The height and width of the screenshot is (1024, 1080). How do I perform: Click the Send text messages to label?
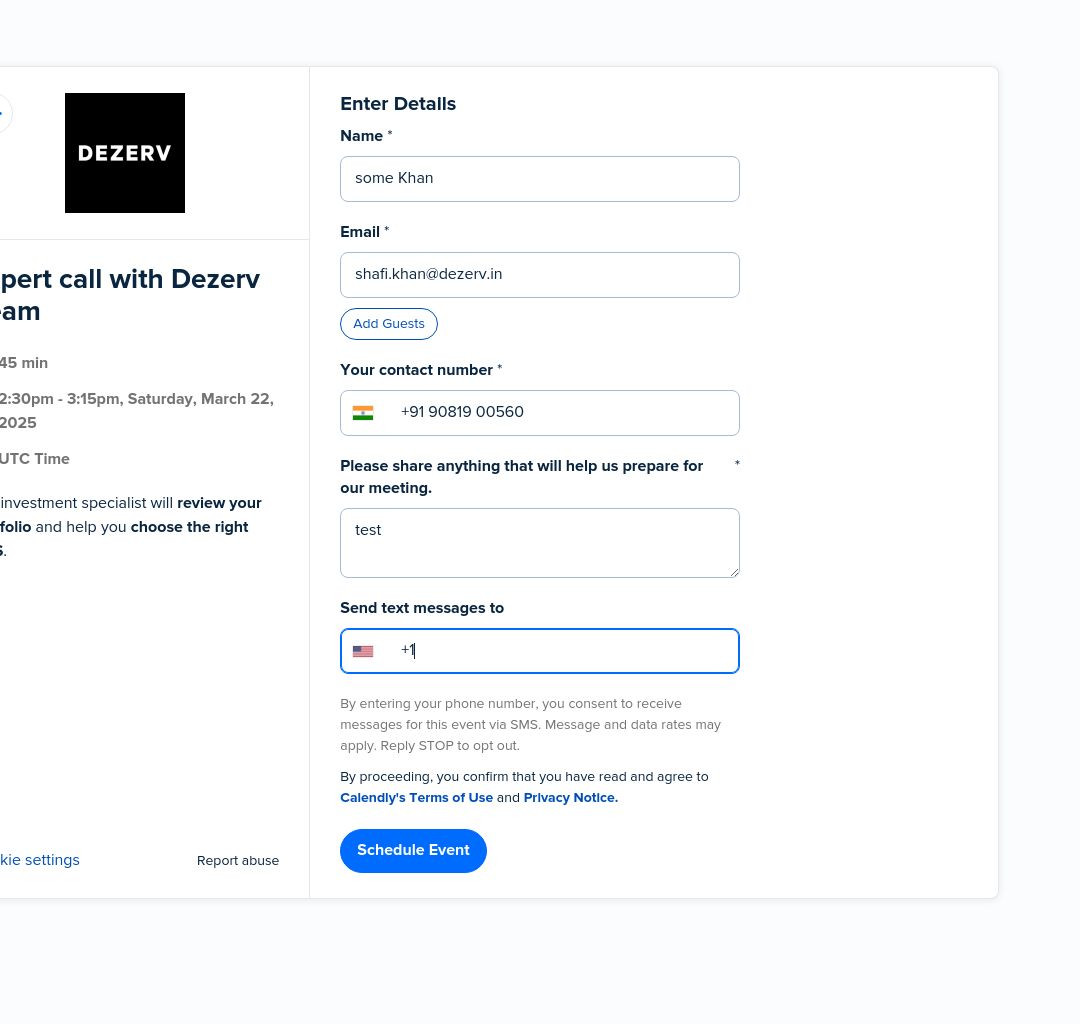coord(422,608)
